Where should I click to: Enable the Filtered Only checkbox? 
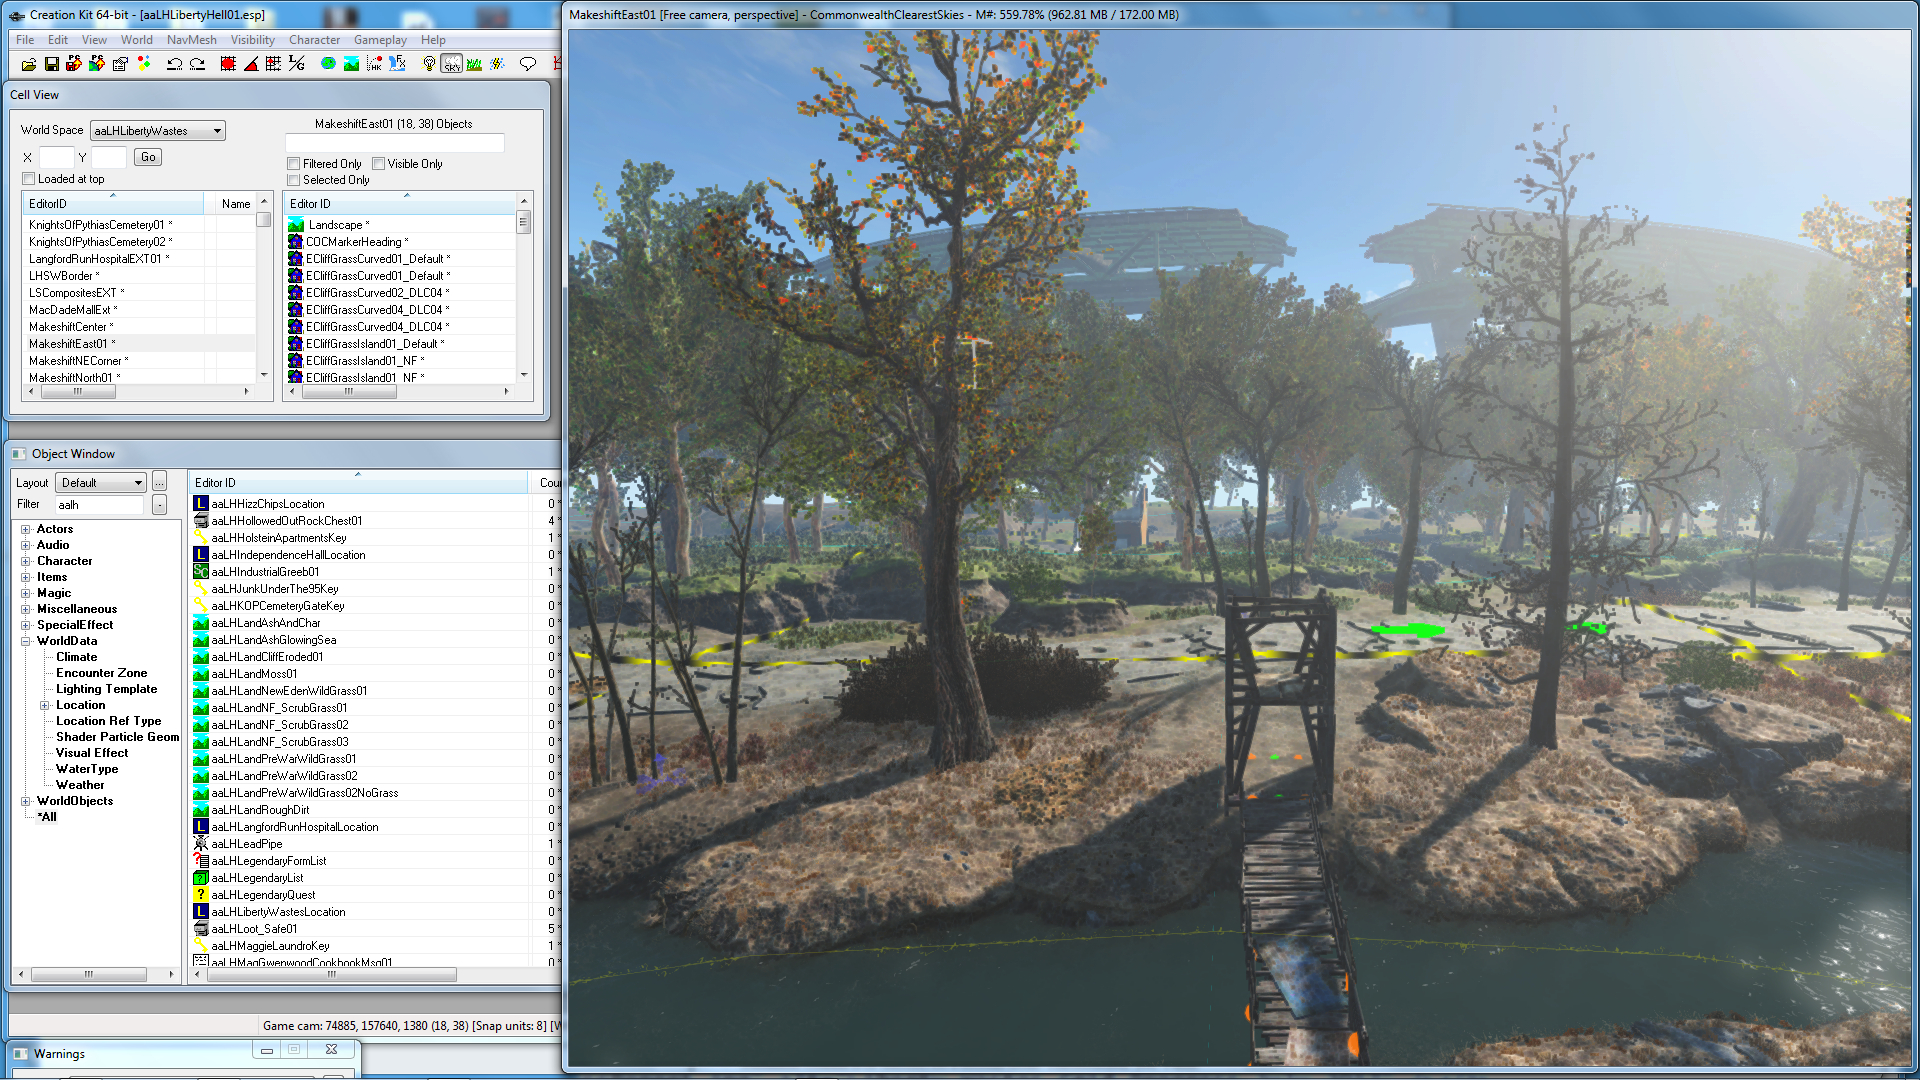click(x=294, y=164)
